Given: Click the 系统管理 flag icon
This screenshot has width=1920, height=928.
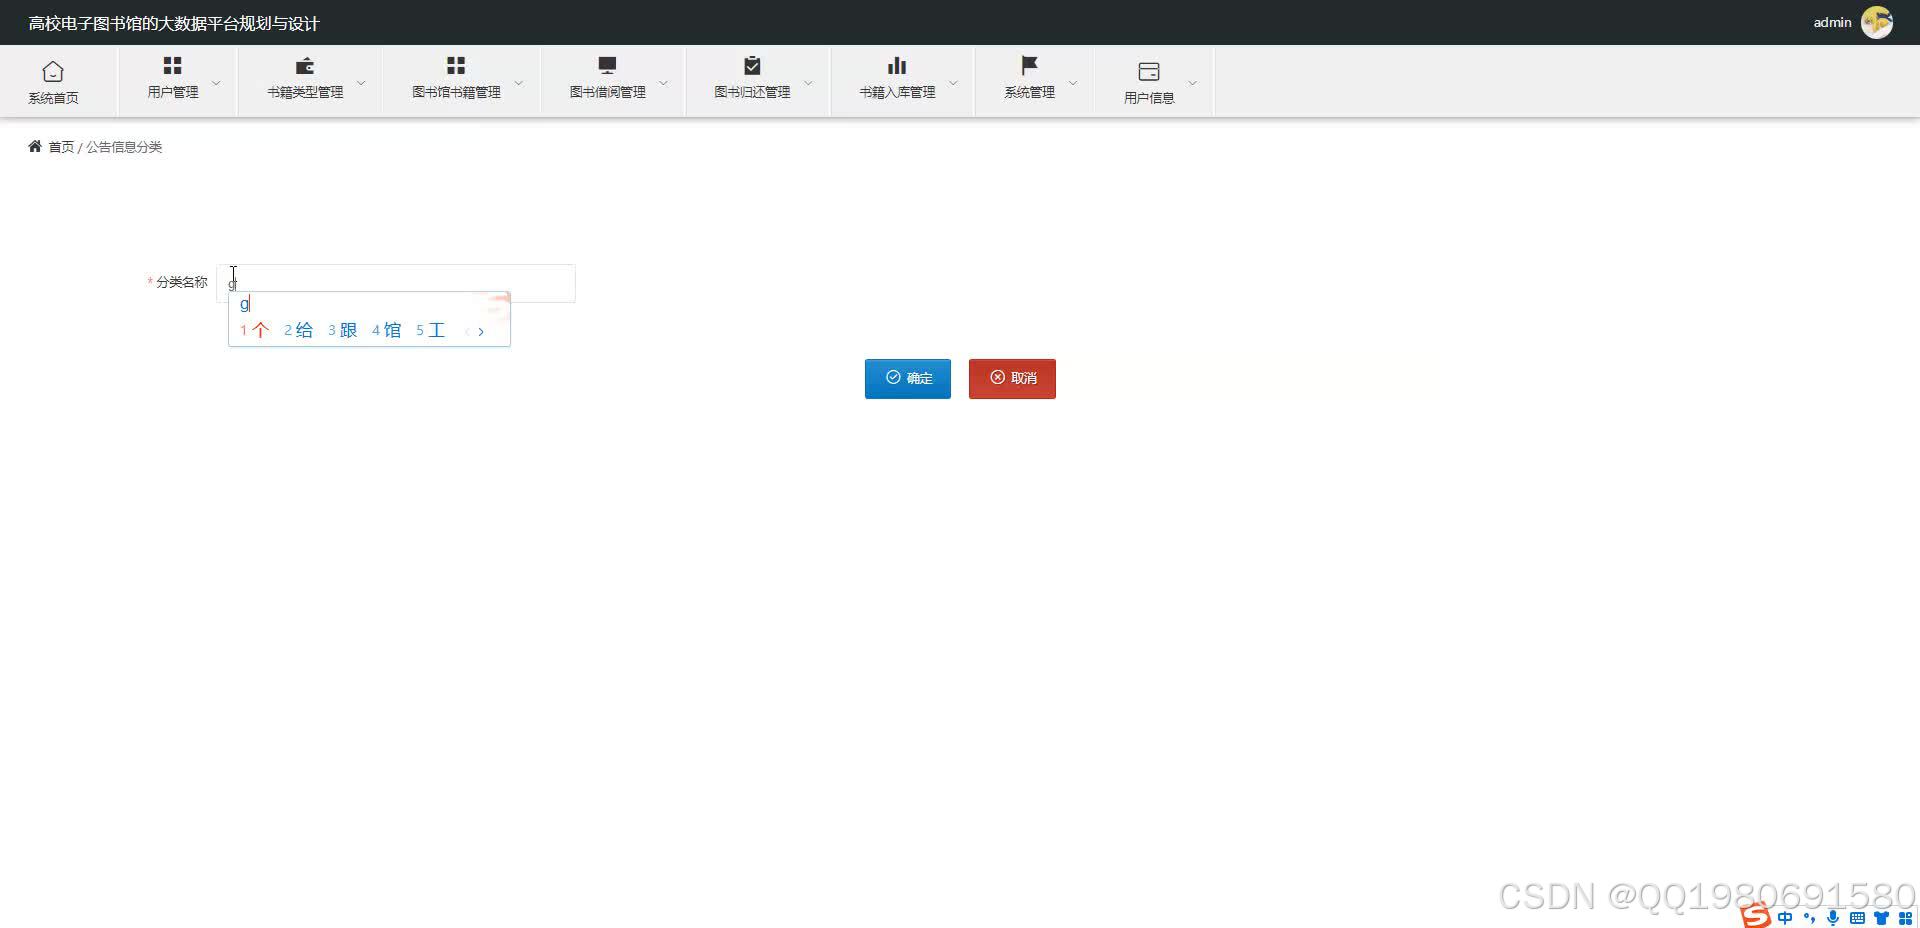Looking at the screenshot, I should point(1029,65).
